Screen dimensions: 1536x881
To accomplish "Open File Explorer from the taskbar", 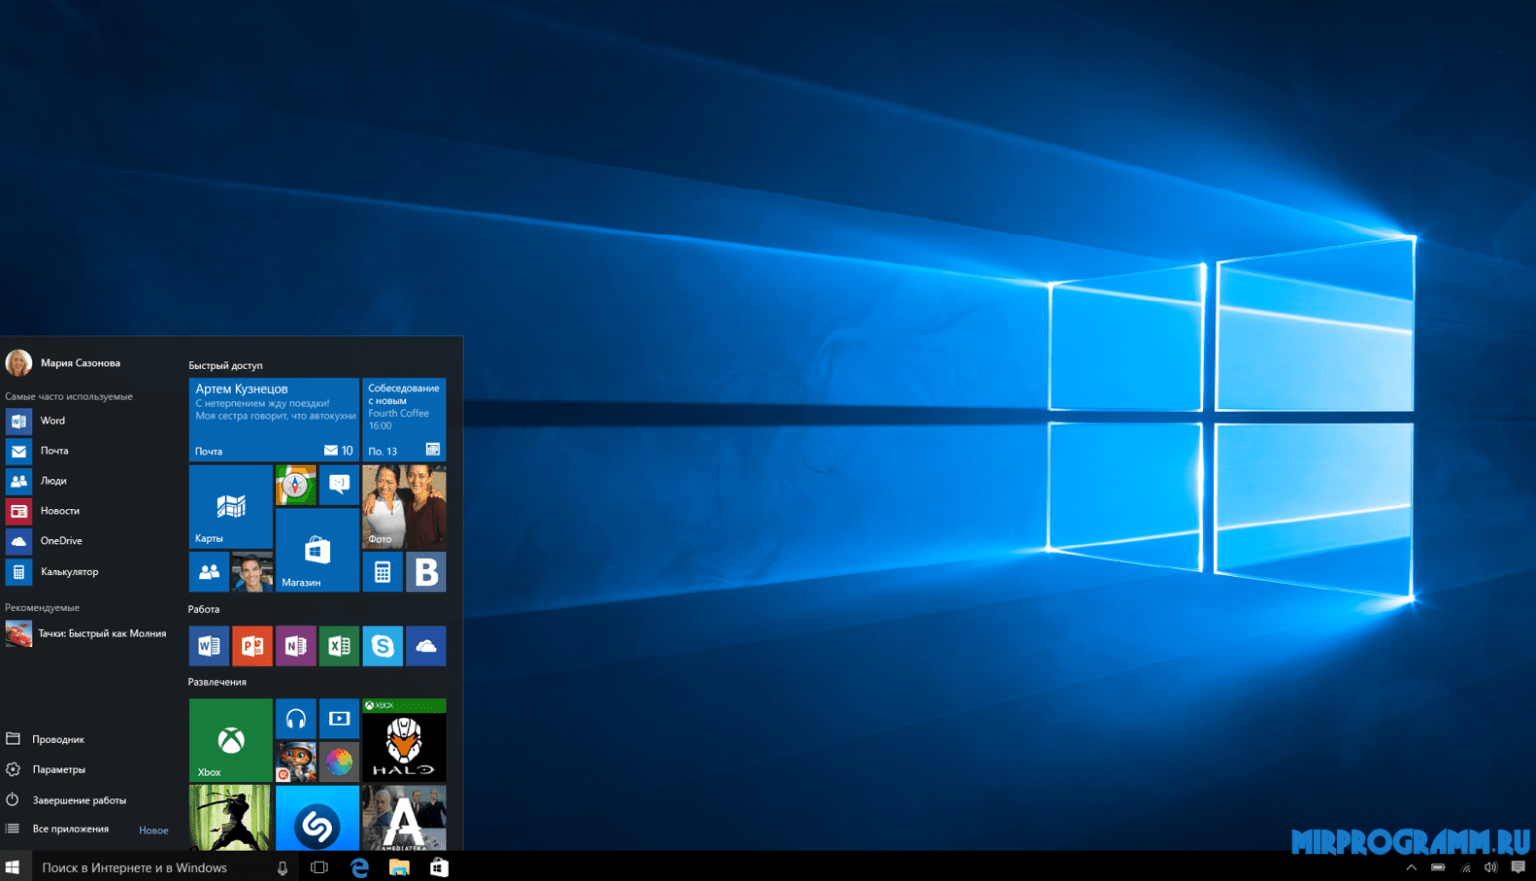I will (399, 867).
